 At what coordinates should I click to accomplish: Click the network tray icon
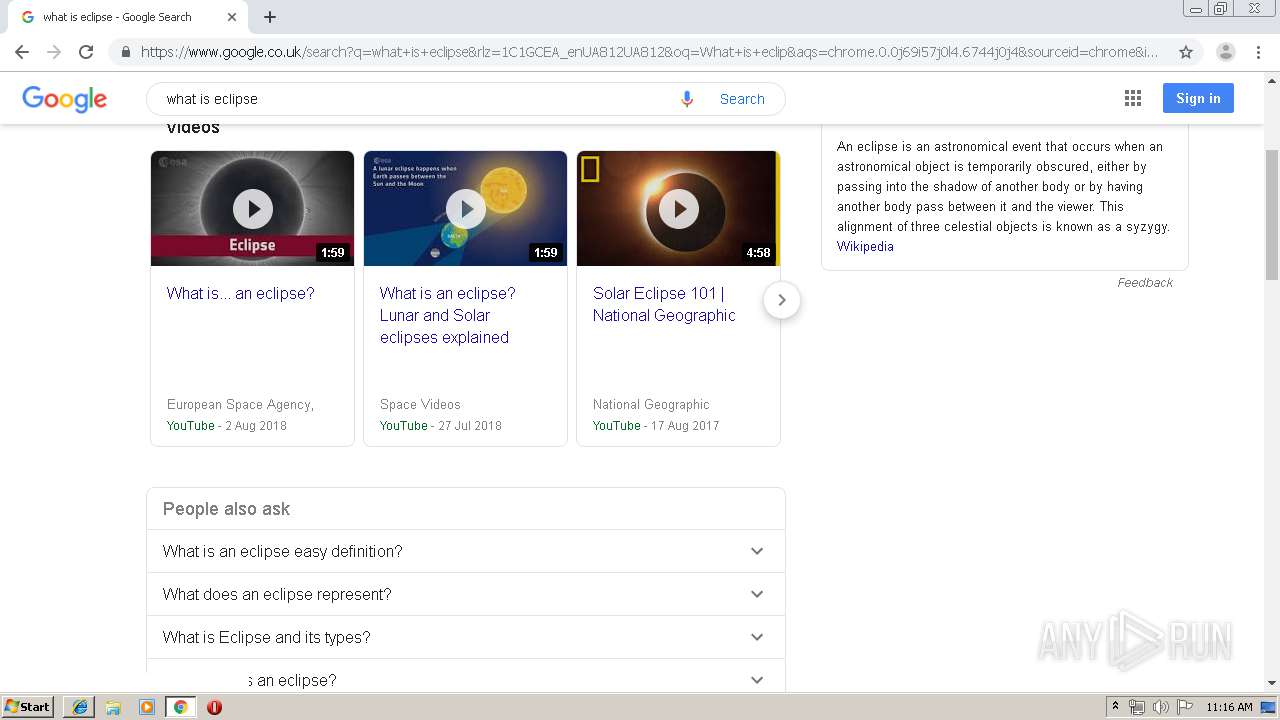pos(1137,707)
